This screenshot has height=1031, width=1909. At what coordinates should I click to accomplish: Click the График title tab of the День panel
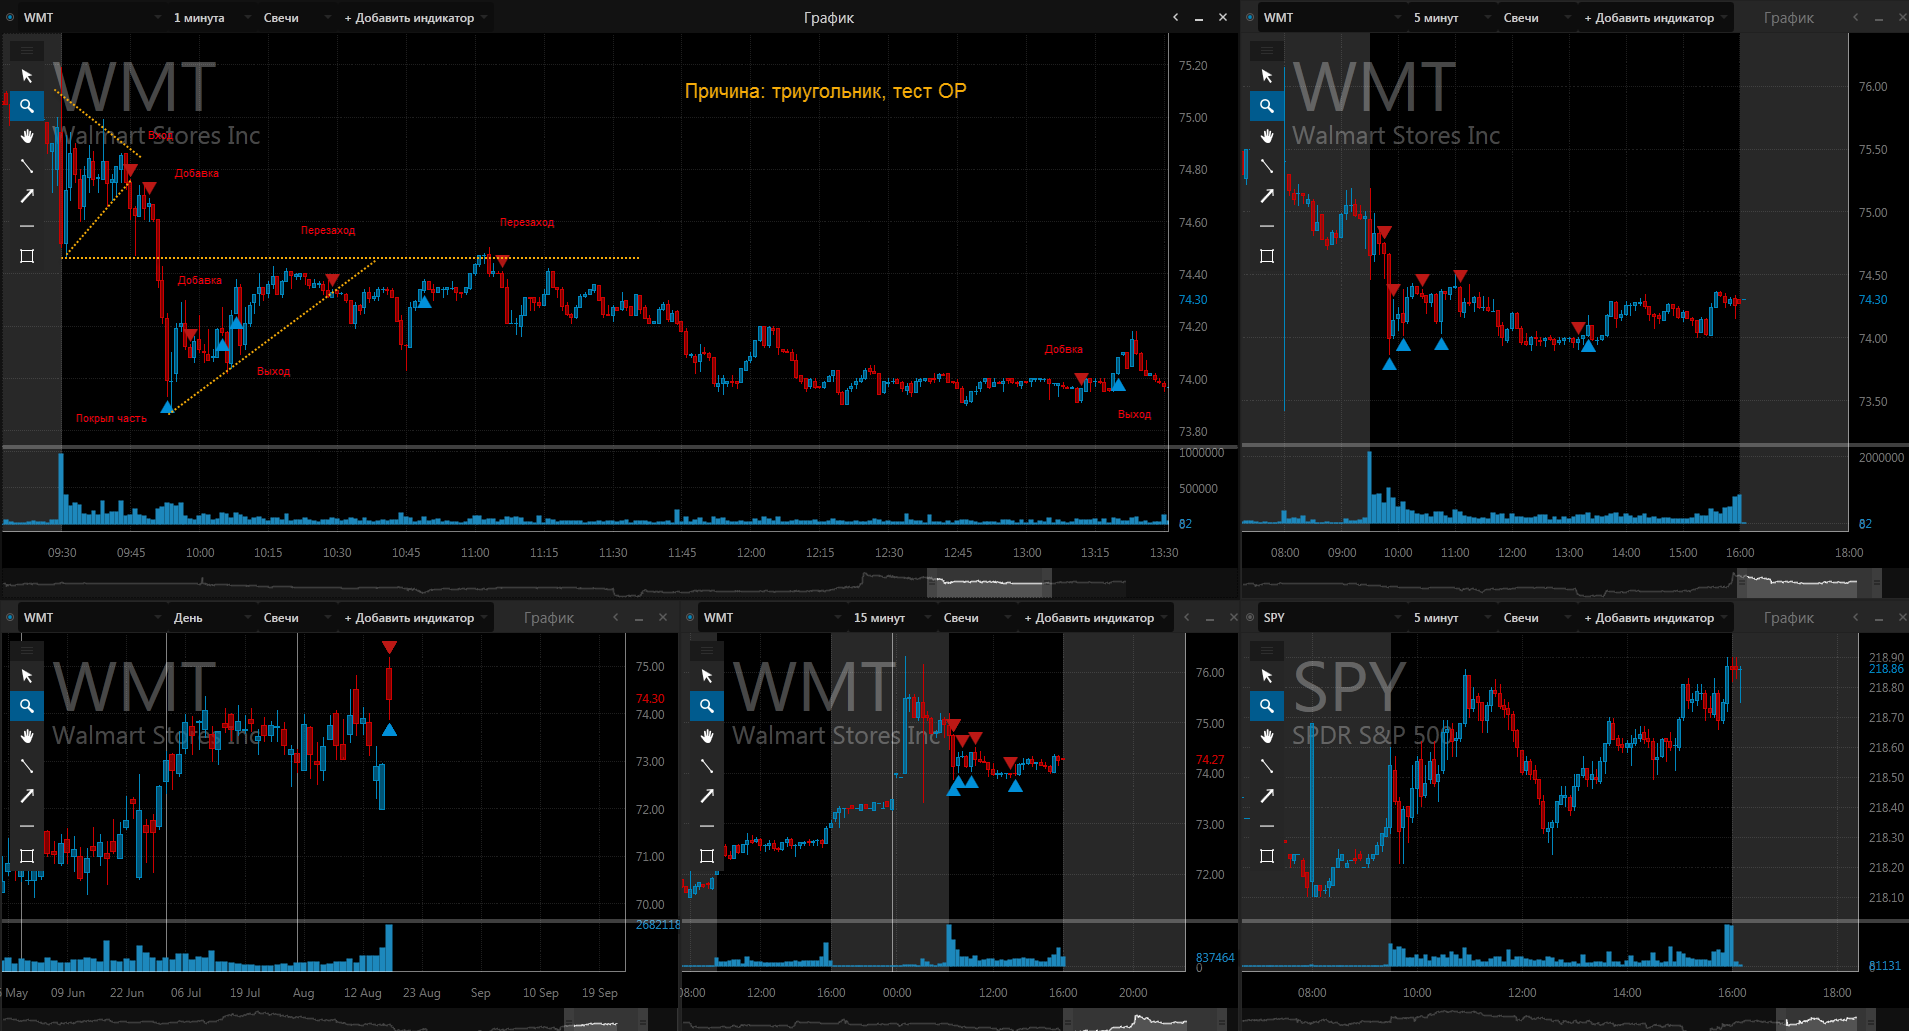click(549, 617)
